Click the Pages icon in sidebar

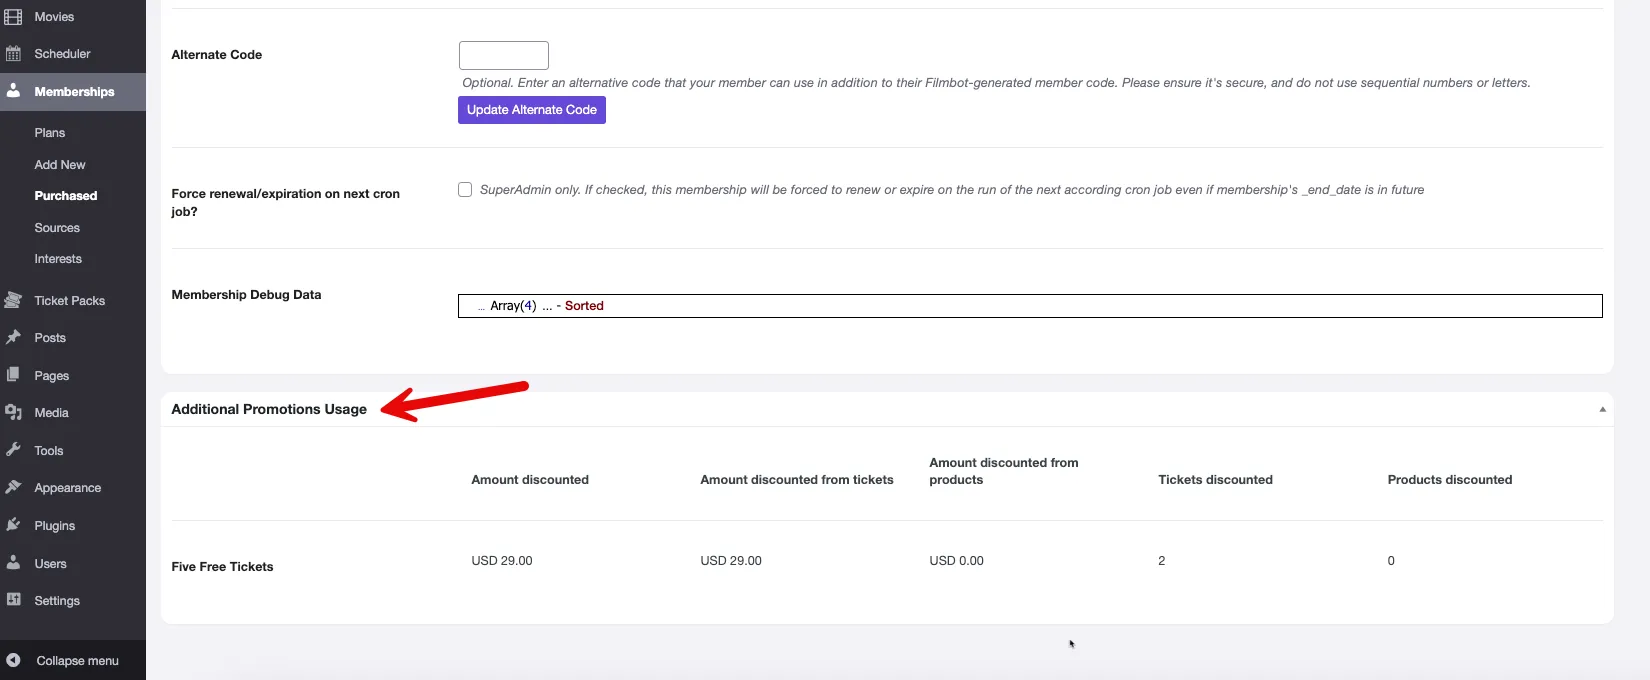pyautogui.click(x=13, y=375)
